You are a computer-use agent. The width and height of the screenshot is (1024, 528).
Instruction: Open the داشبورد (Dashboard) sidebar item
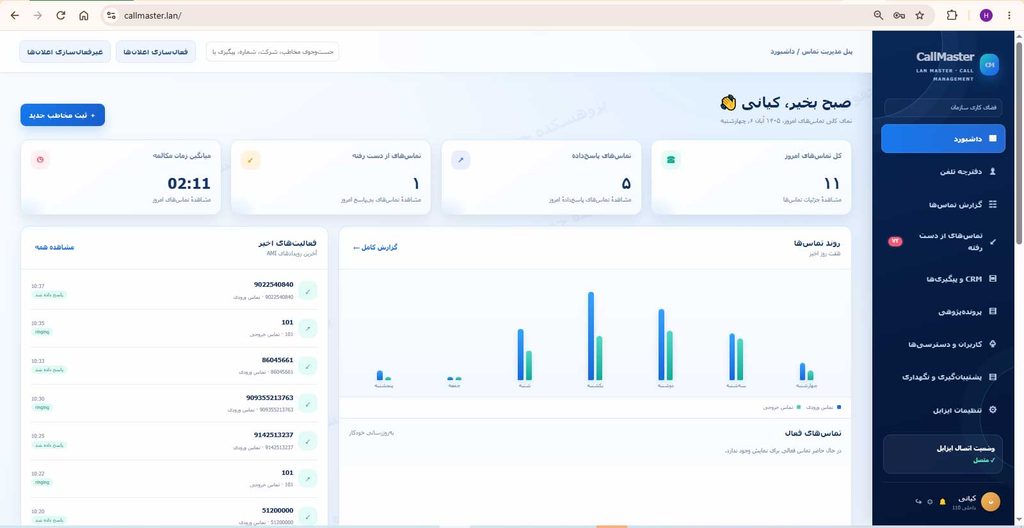pyautogui.click(x=943, y=139)
